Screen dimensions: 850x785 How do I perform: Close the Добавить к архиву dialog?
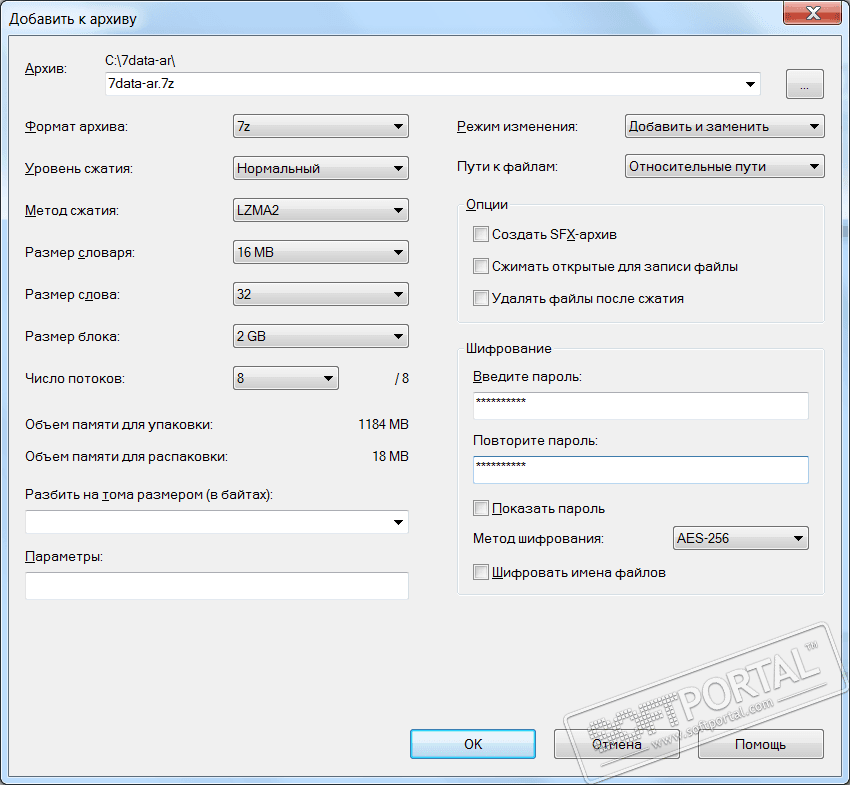click(813, 13)
